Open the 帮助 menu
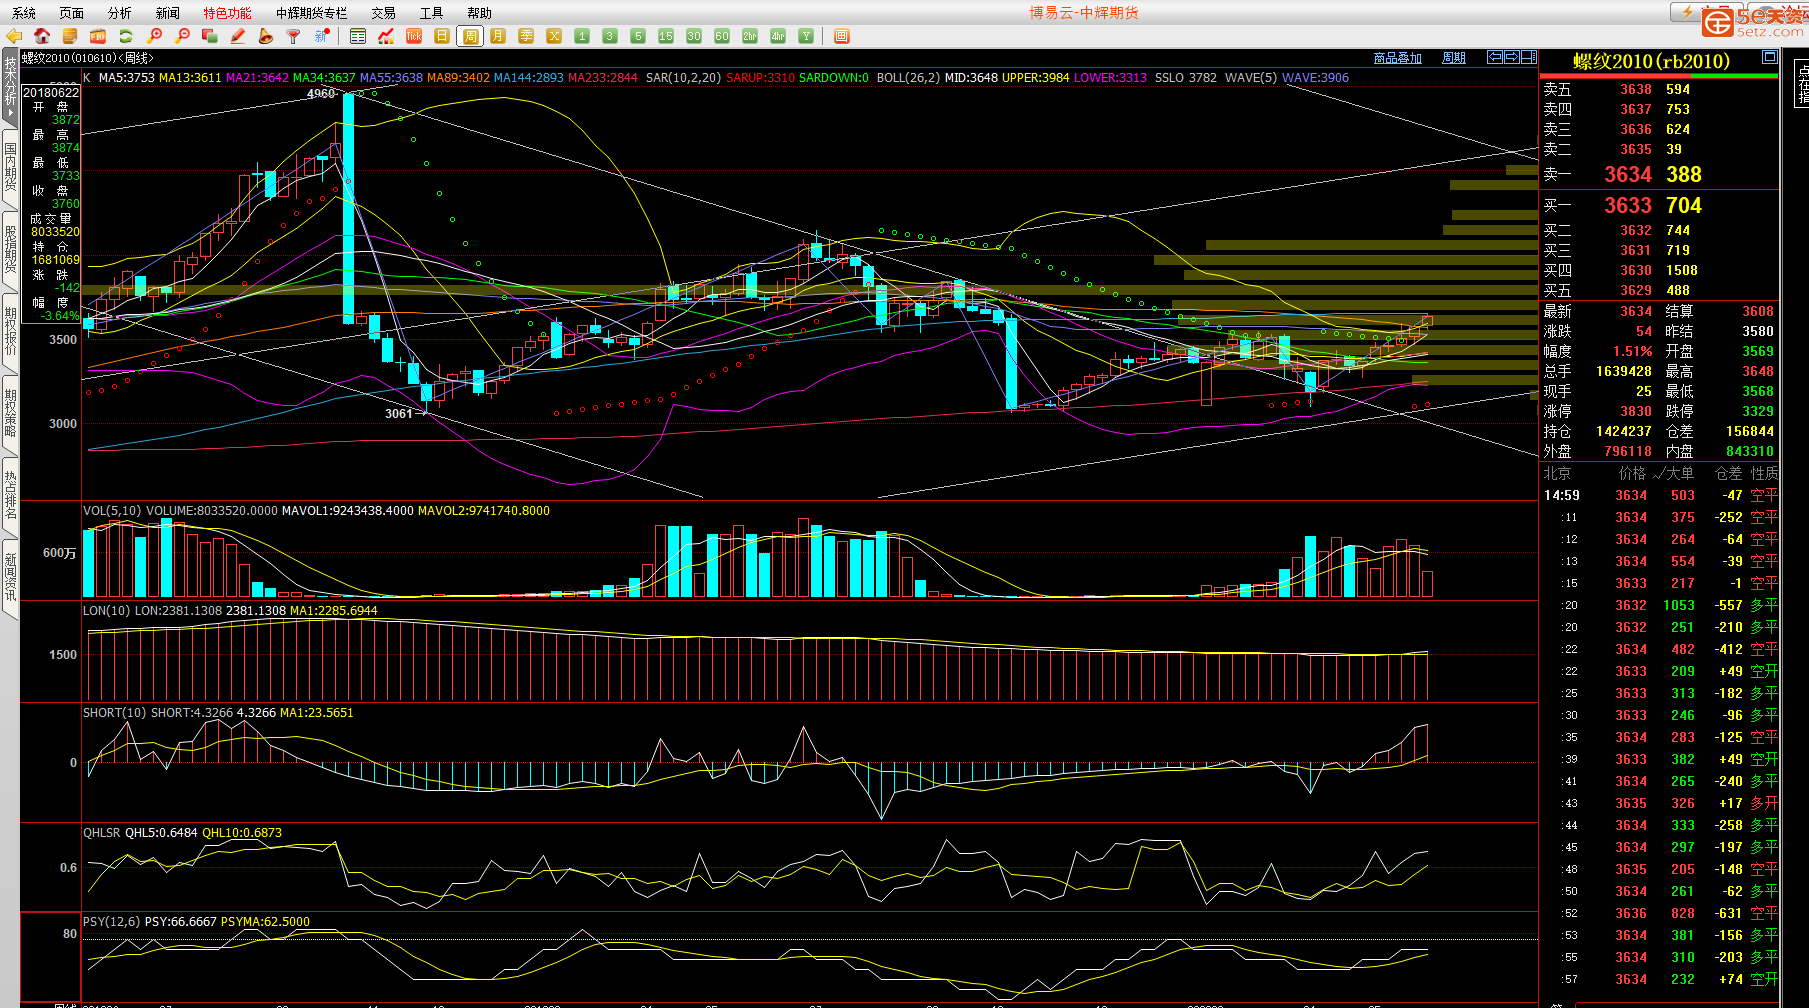 click(480, 13)
